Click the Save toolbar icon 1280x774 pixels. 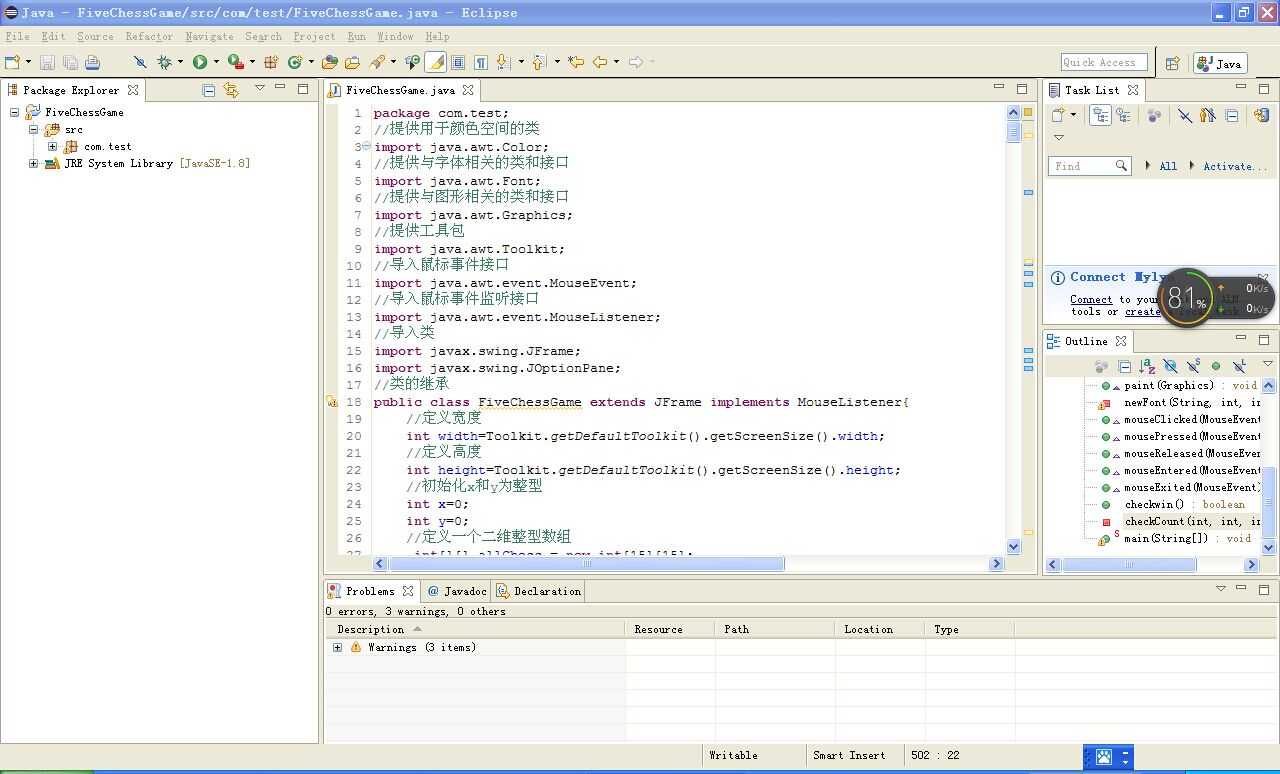pos(47,62)
